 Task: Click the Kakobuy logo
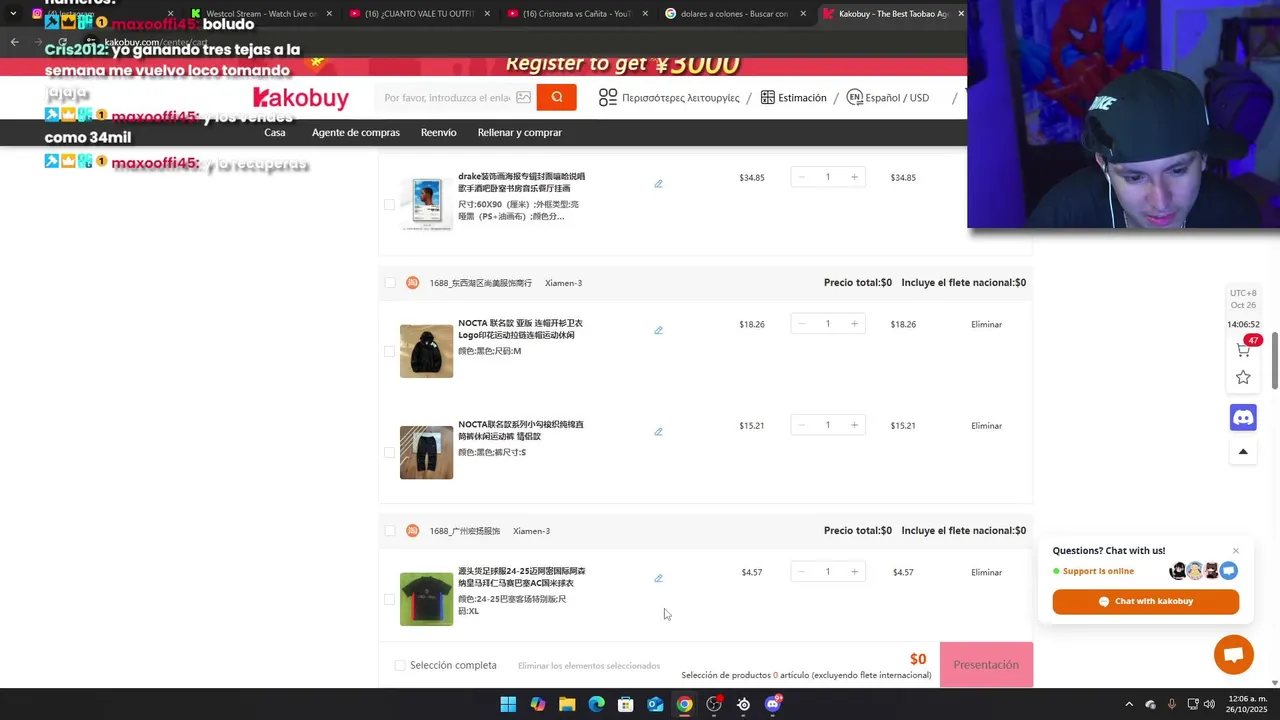coord(301,98)
